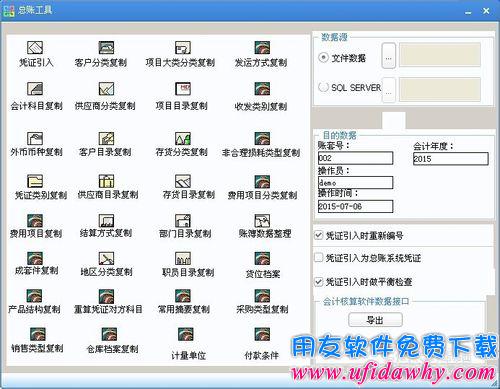The height and width of the screenshot is (389, 500).
Task: Launch 部门目录复制 tool
Action: [183, 220]
